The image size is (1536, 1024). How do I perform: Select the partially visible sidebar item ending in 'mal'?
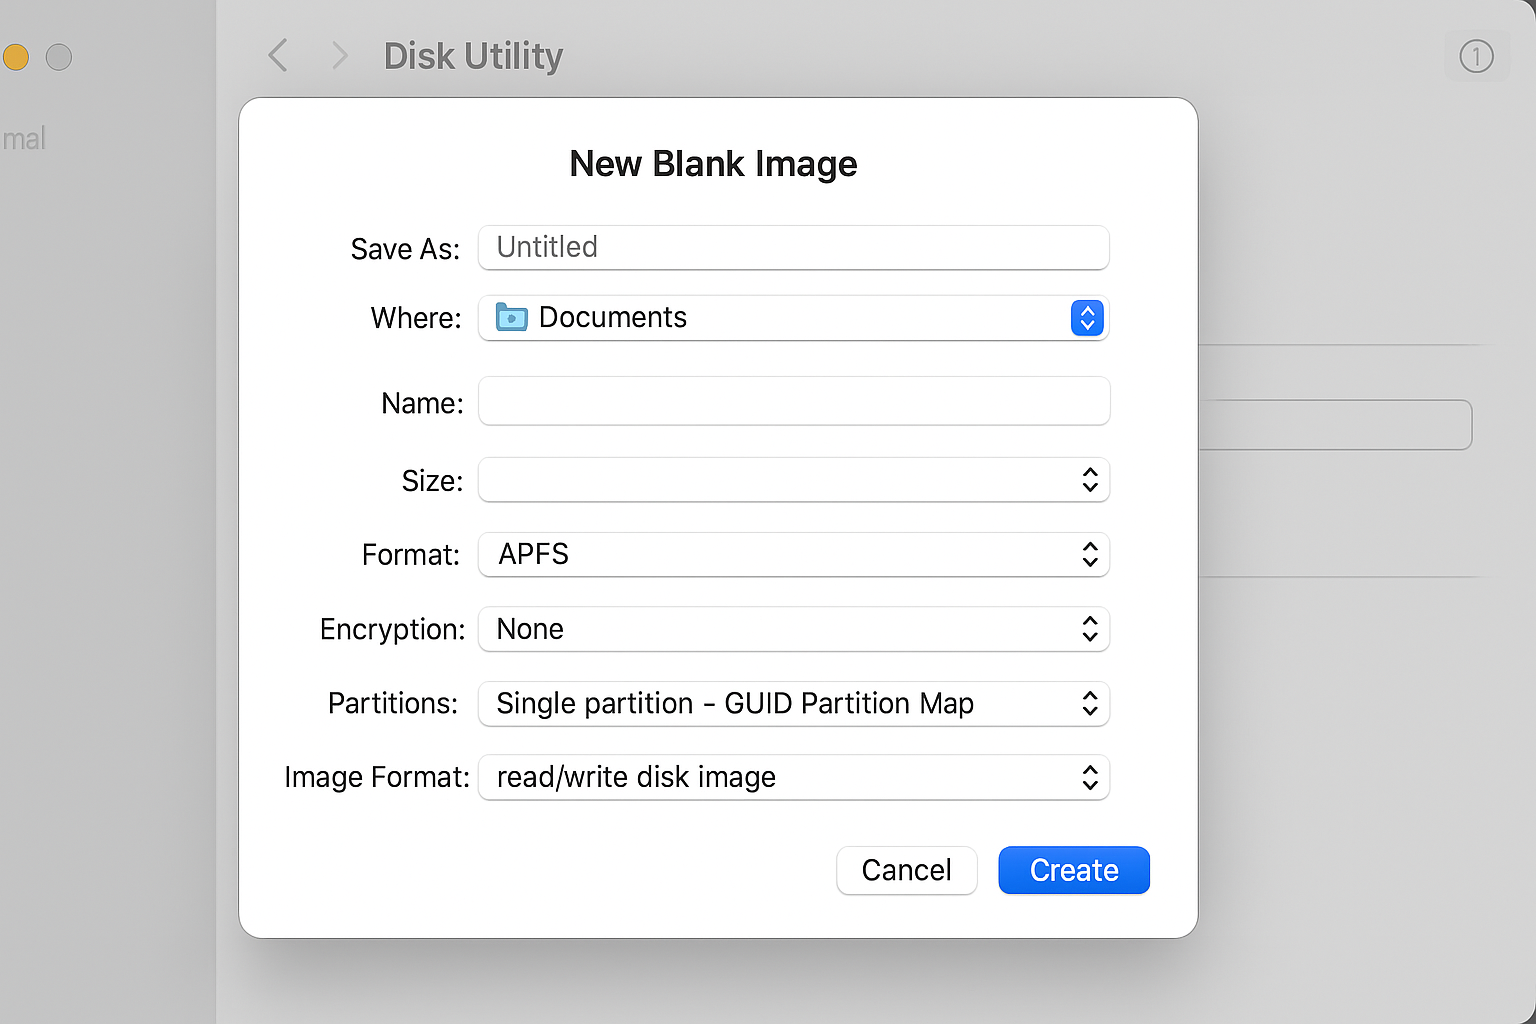24,138
